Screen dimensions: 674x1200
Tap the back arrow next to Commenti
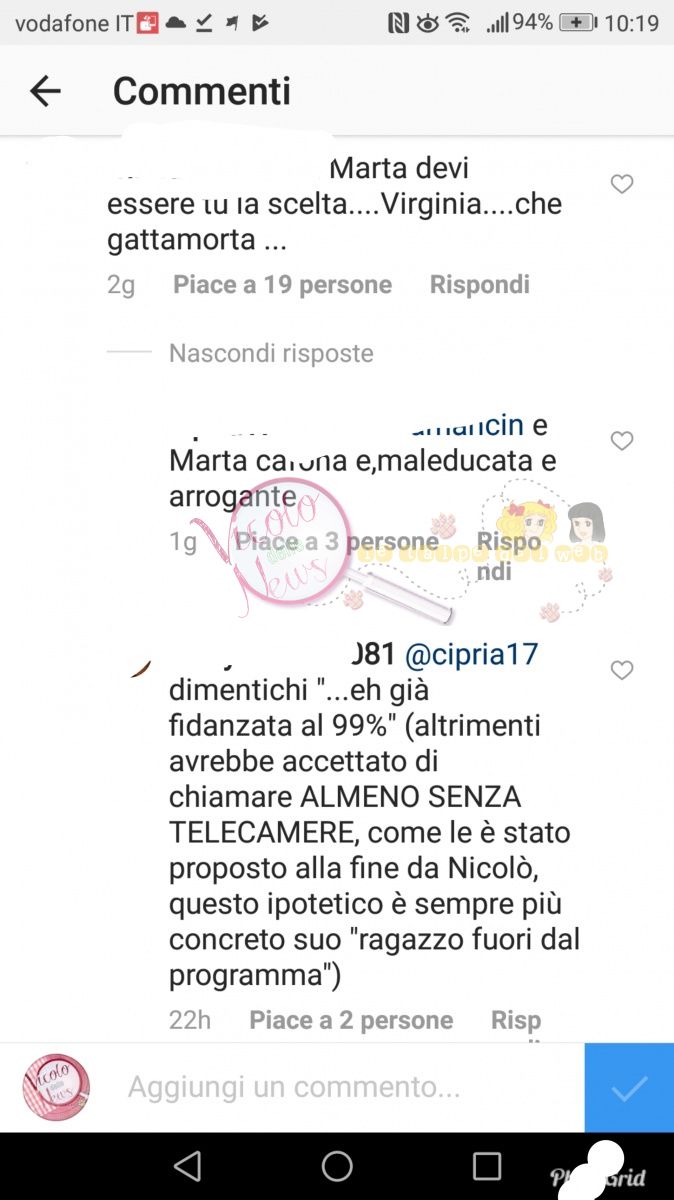pyautogui.click(x=45, y=91)
